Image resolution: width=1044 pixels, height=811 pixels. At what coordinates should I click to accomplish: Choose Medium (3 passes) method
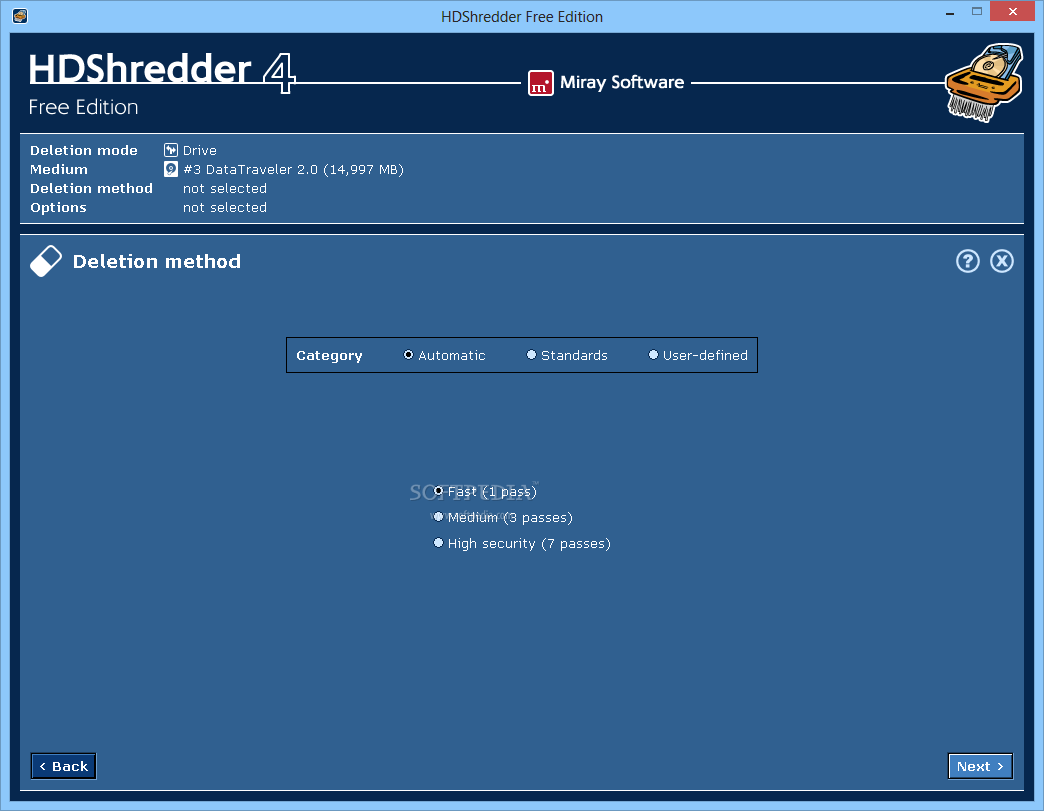click(503, 517)
